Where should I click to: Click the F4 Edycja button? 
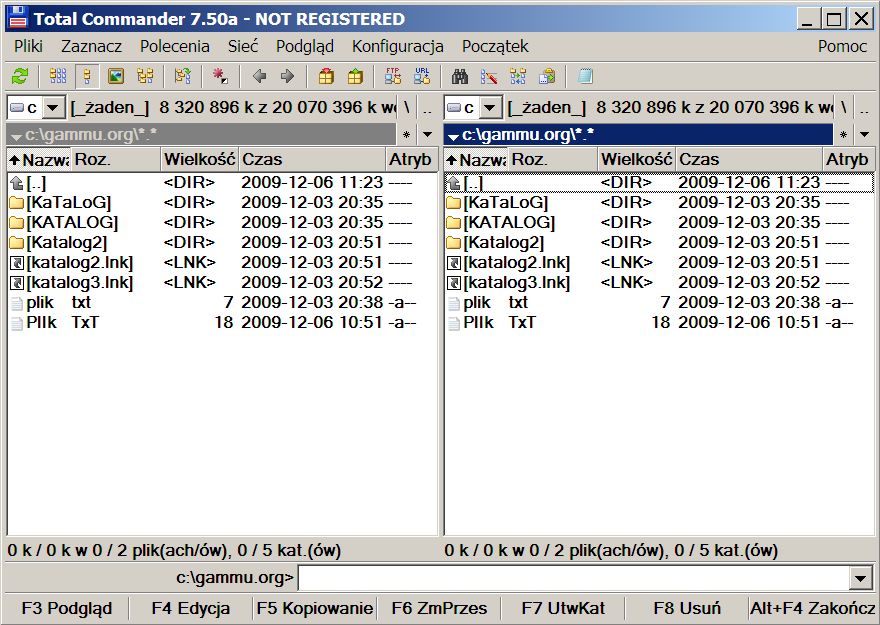(x=191, y=608)
